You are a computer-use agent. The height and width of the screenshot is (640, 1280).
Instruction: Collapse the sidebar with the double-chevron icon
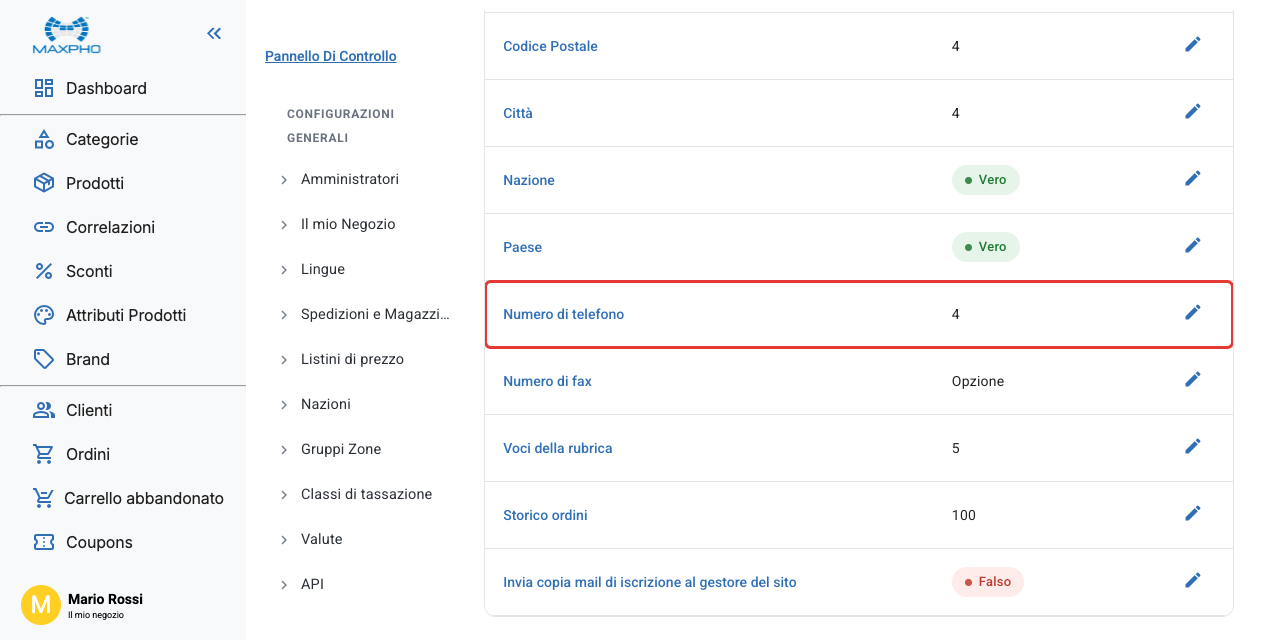[214, 34]
